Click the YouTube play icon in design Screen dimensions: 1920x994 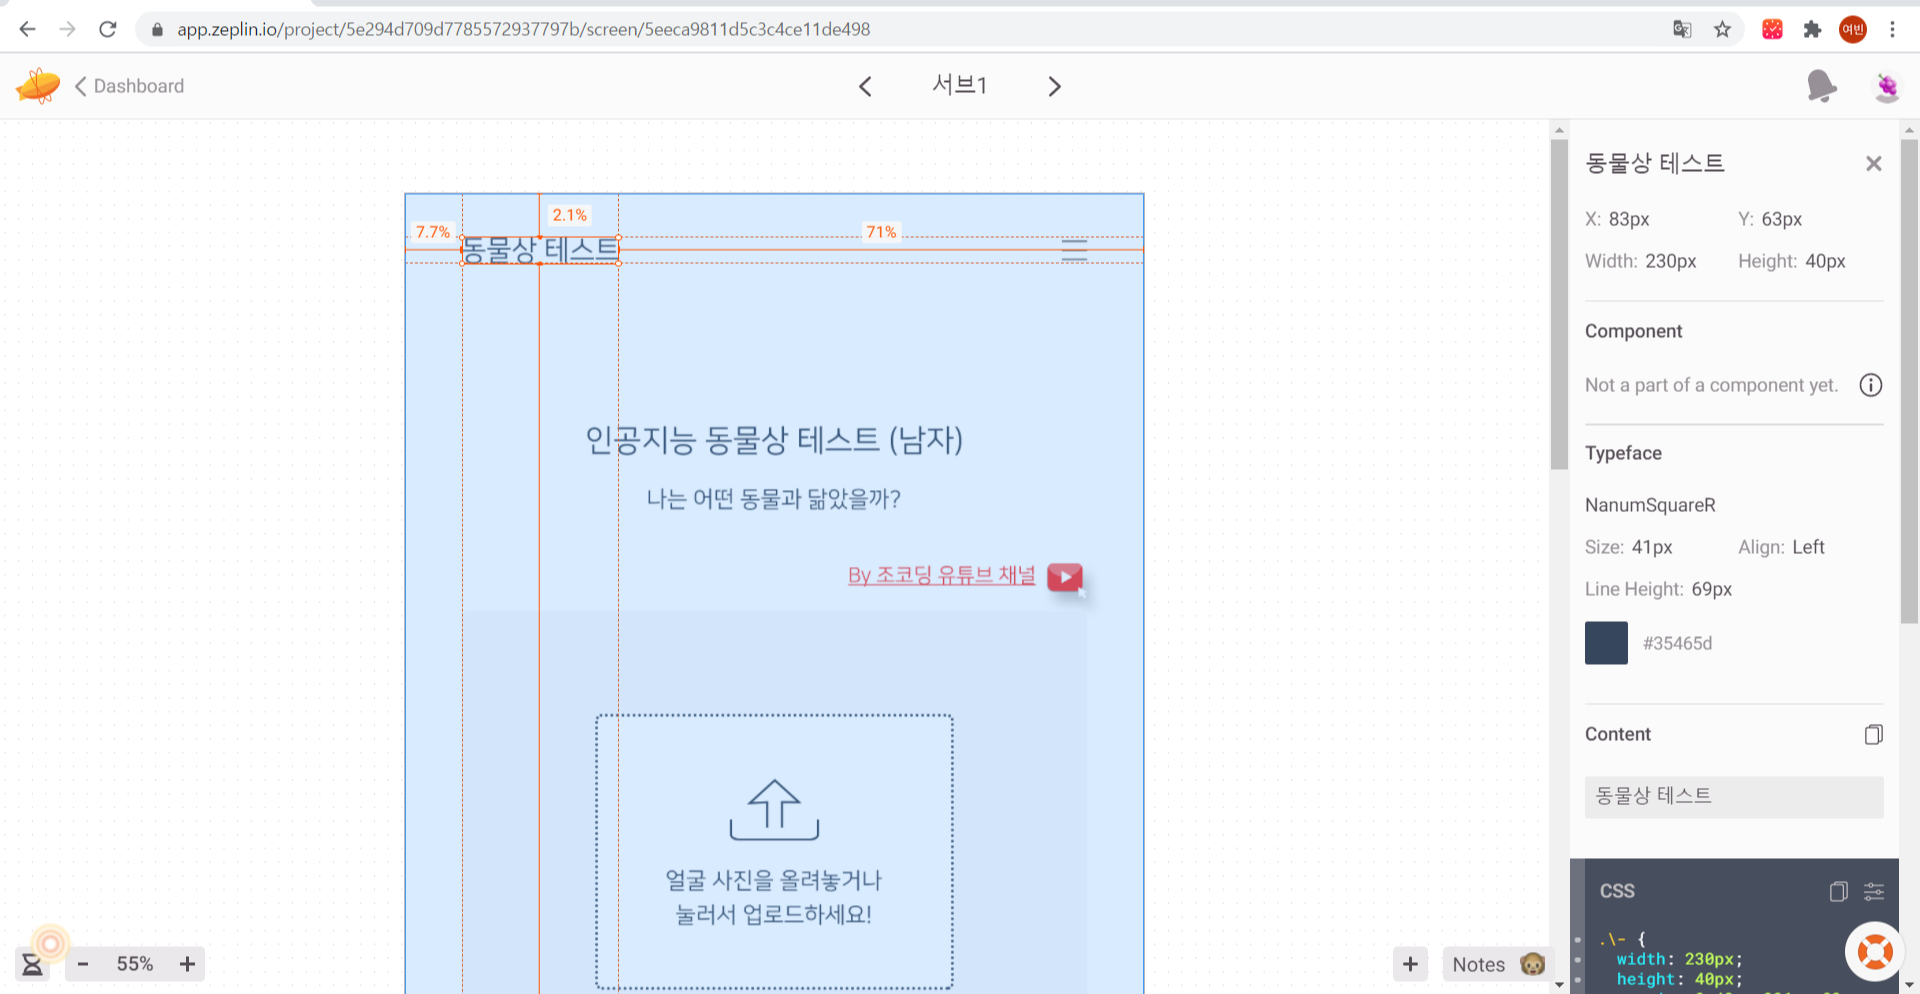[x=1065, y=577]
